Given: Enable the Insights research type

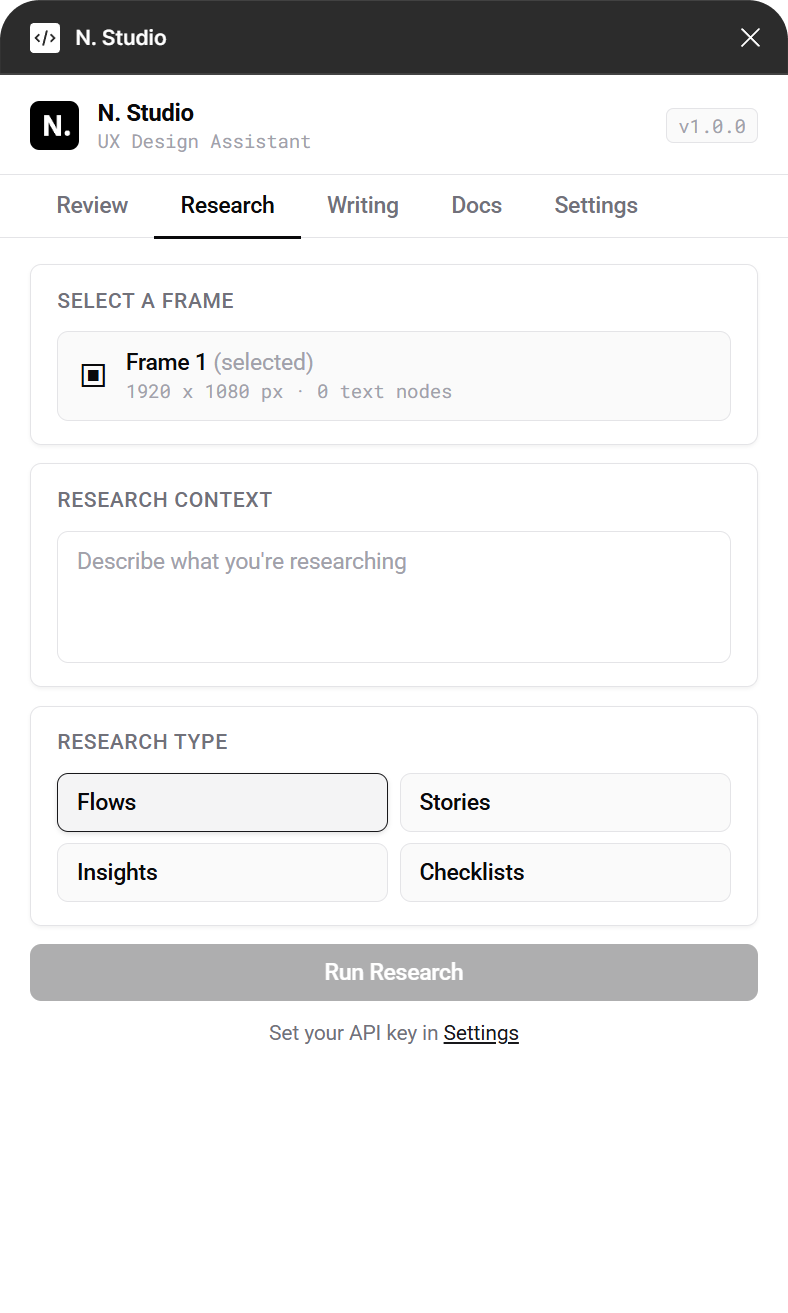Looking at the screenshot, I should tap(222, 872).
